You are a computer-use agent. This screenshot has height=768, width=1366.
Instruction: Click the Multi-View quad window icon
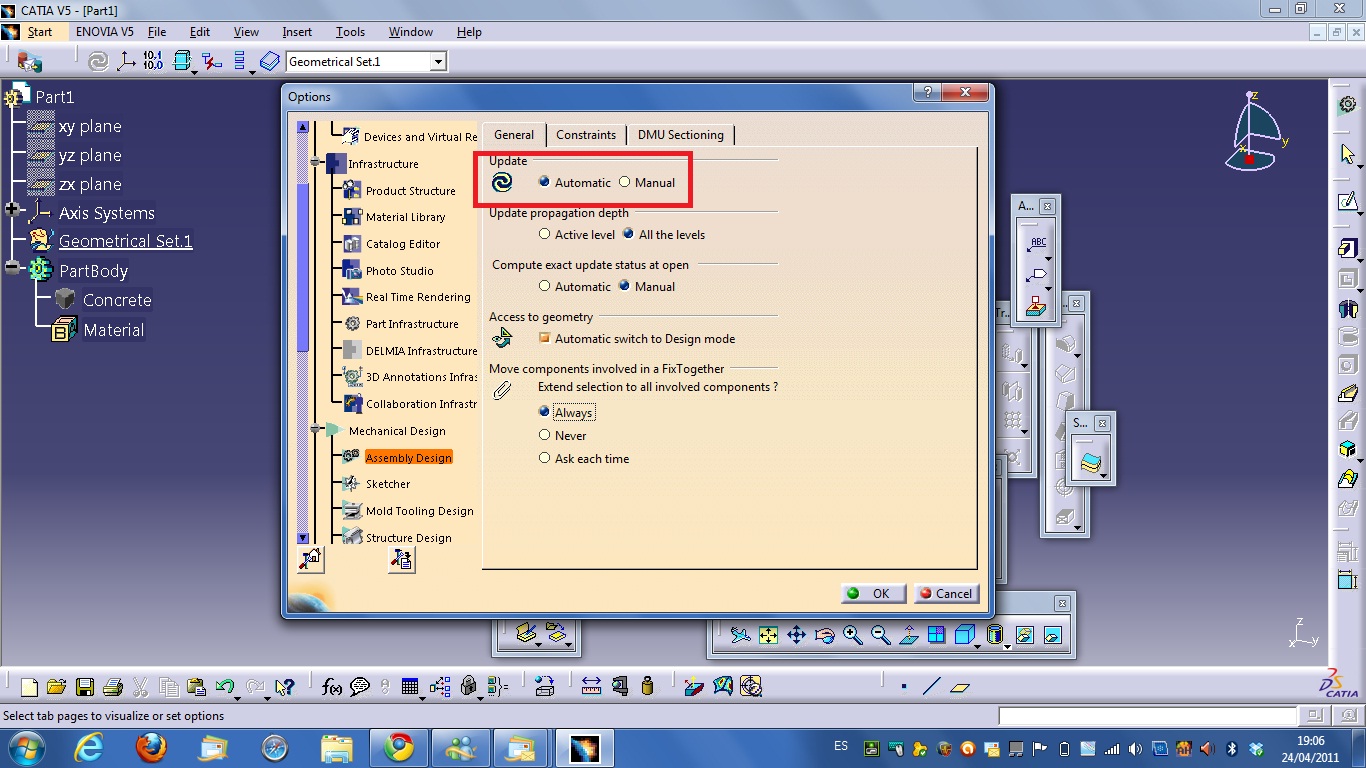click(x=936, y=634)
